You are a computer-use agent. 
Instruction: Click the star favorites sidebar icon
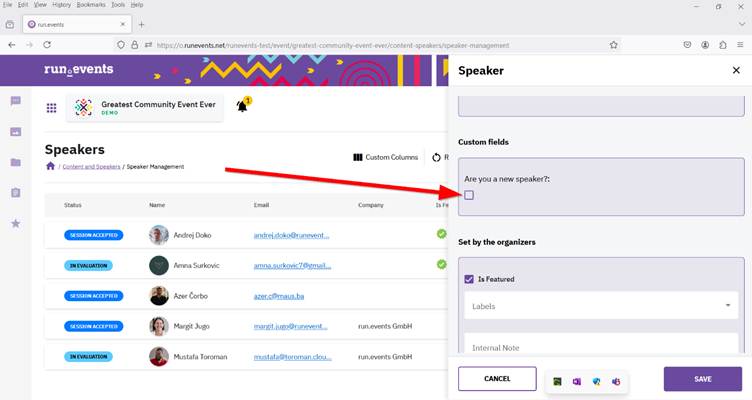coord(16,223)
